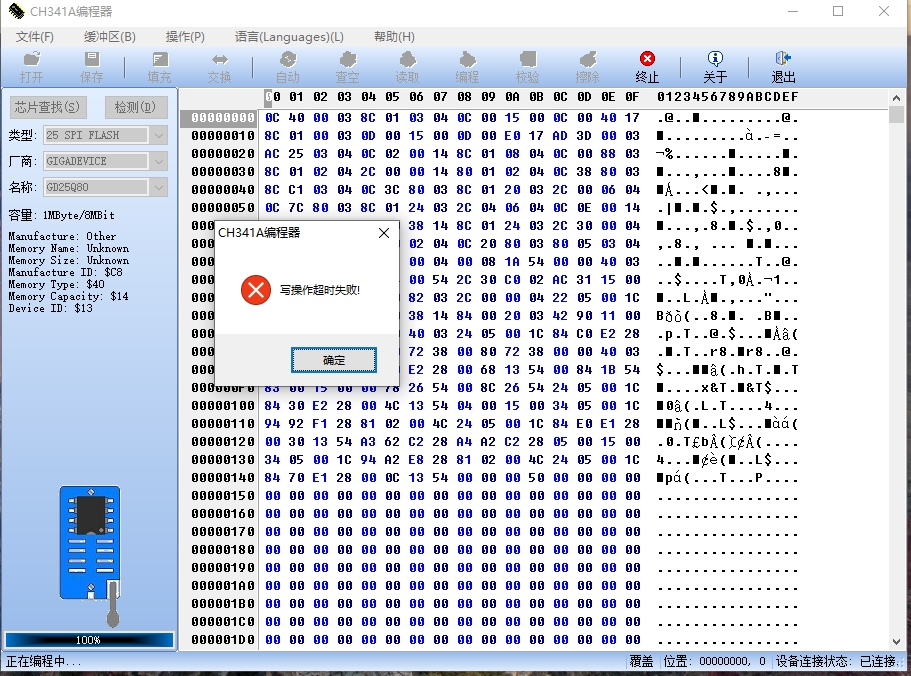
Task: Click the 填充 (Fill) toolbar icon
Action: (159, 67)
